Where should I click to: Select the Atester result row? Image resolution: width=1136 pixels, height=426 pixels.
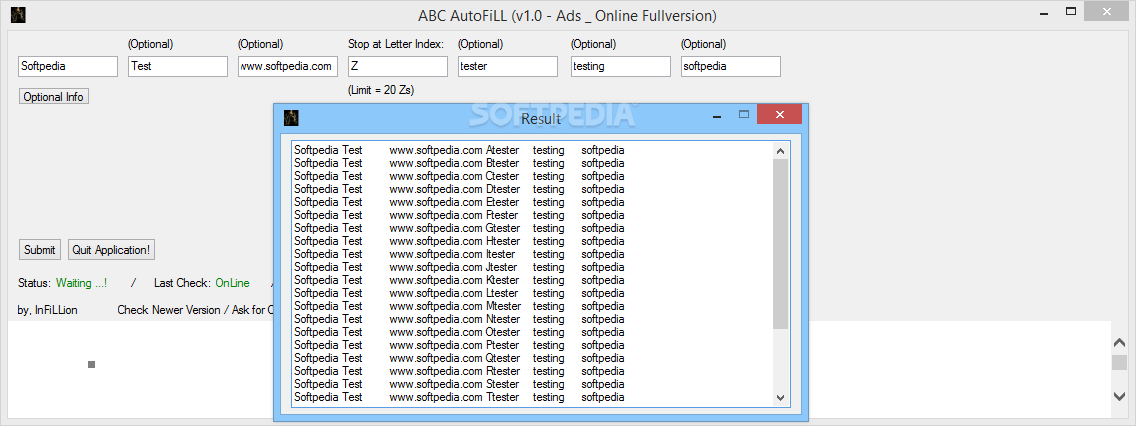tap(459, 150)
